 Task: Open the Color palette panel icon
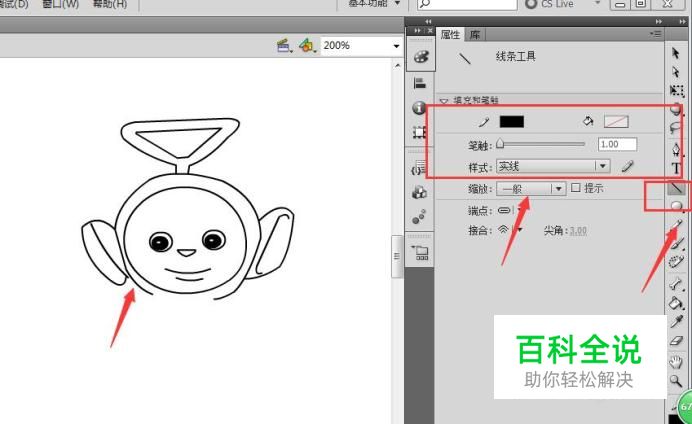421,57
